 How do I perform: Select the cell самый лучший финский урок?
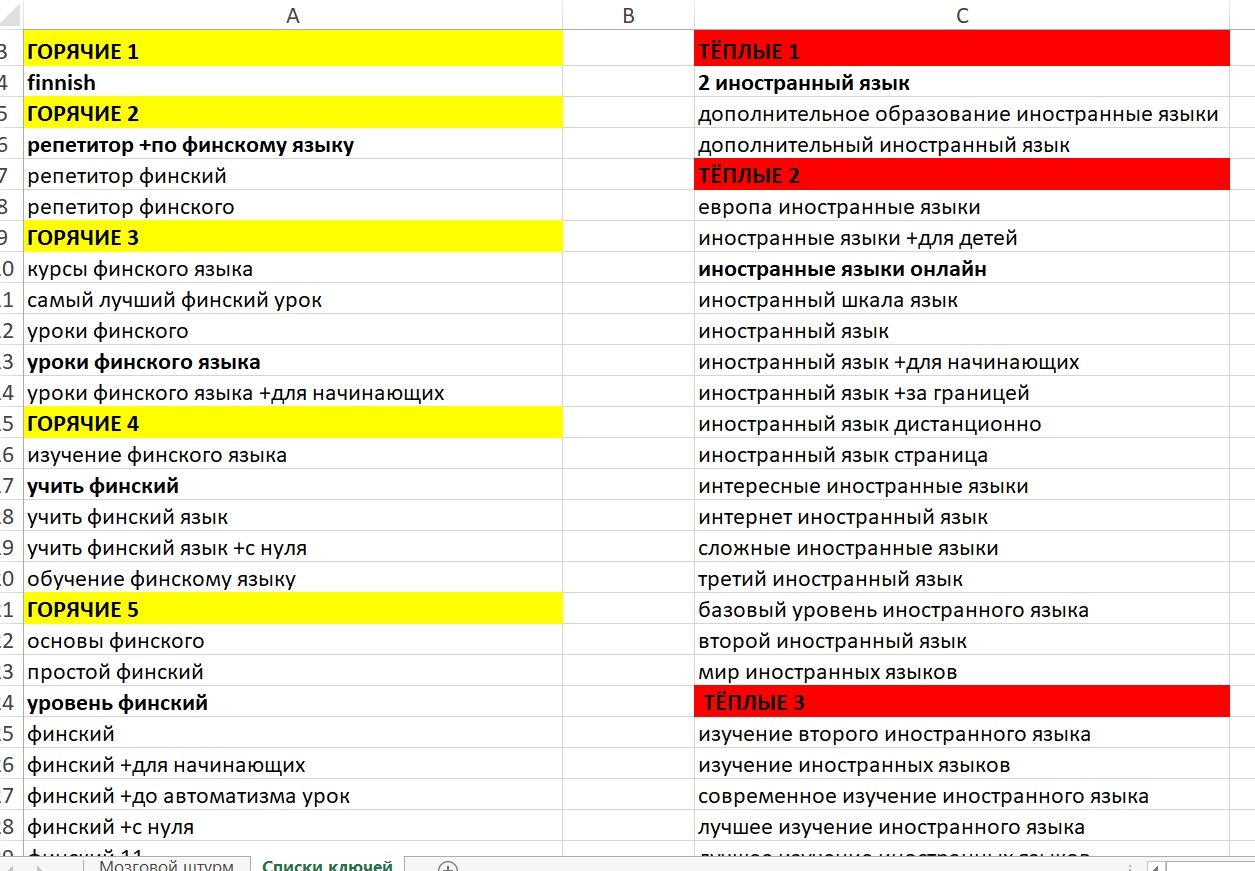(293, 299)
